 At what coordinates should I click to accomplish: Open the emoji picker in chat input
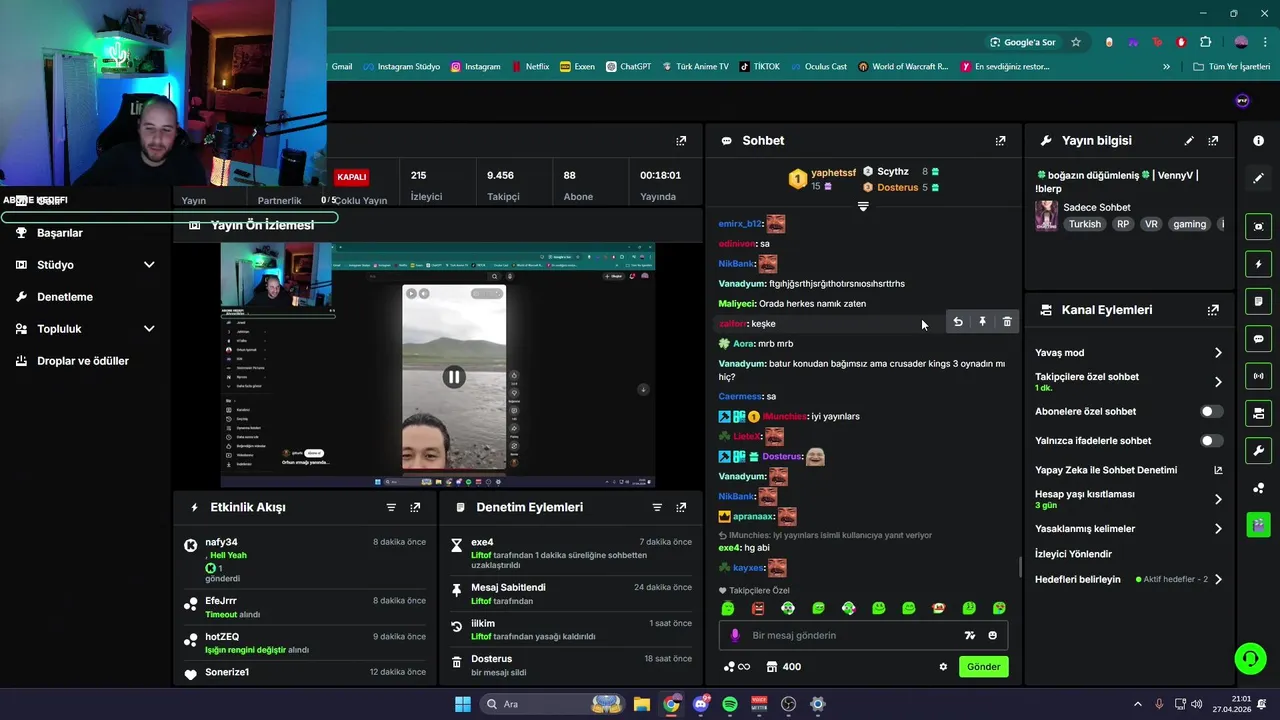point(992,635)
